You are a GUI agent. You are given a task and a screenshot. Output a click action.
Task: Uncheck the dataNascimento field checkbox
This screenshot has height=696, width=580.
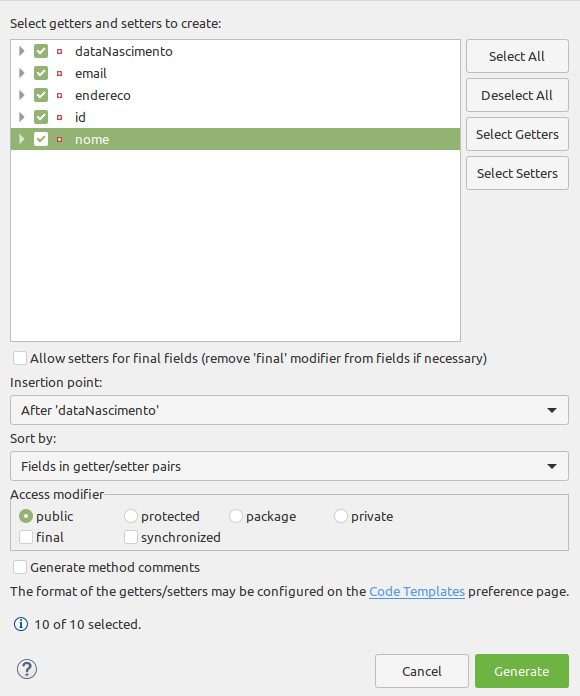[x=41, y=51]
